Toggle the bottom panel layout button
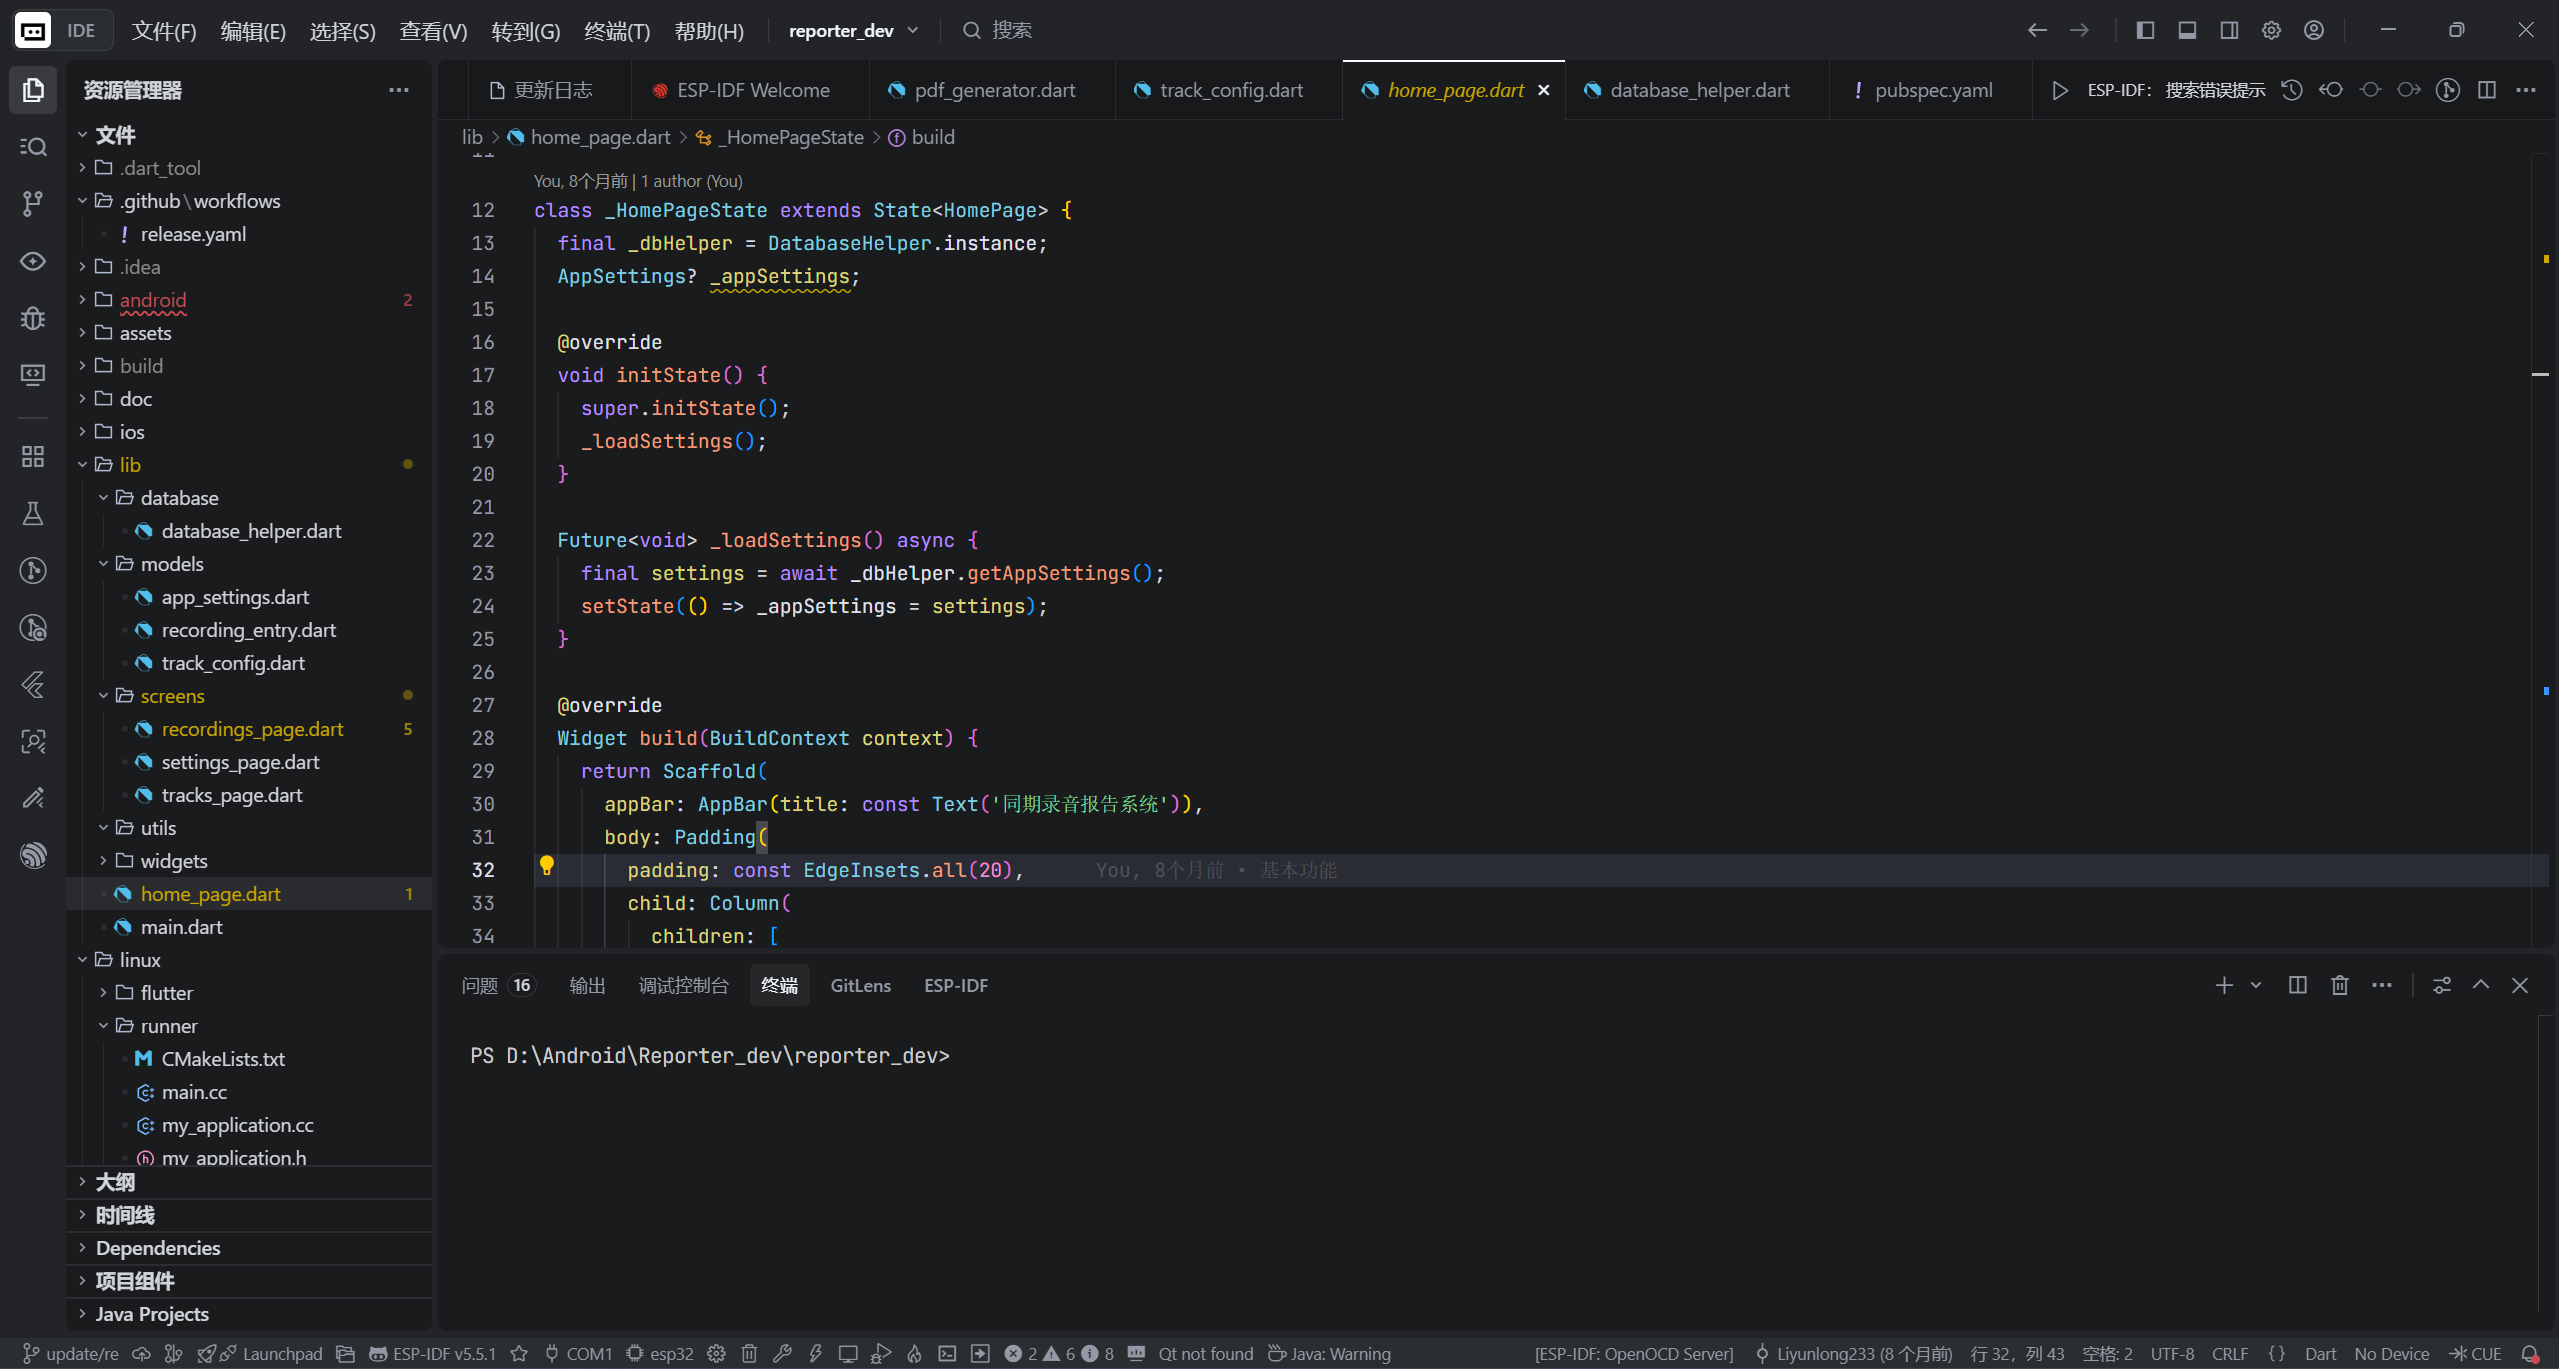2559x1369 pixels. 2187,30
